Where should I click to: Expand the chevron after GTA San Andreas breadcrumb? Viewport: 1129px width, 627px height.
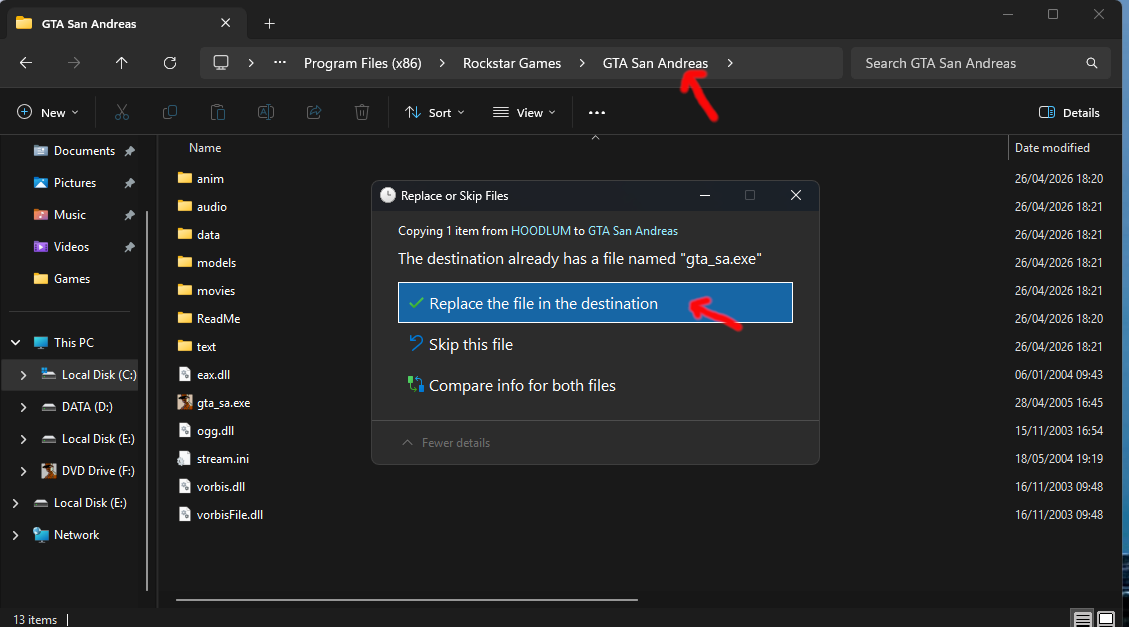coord(730,63)
